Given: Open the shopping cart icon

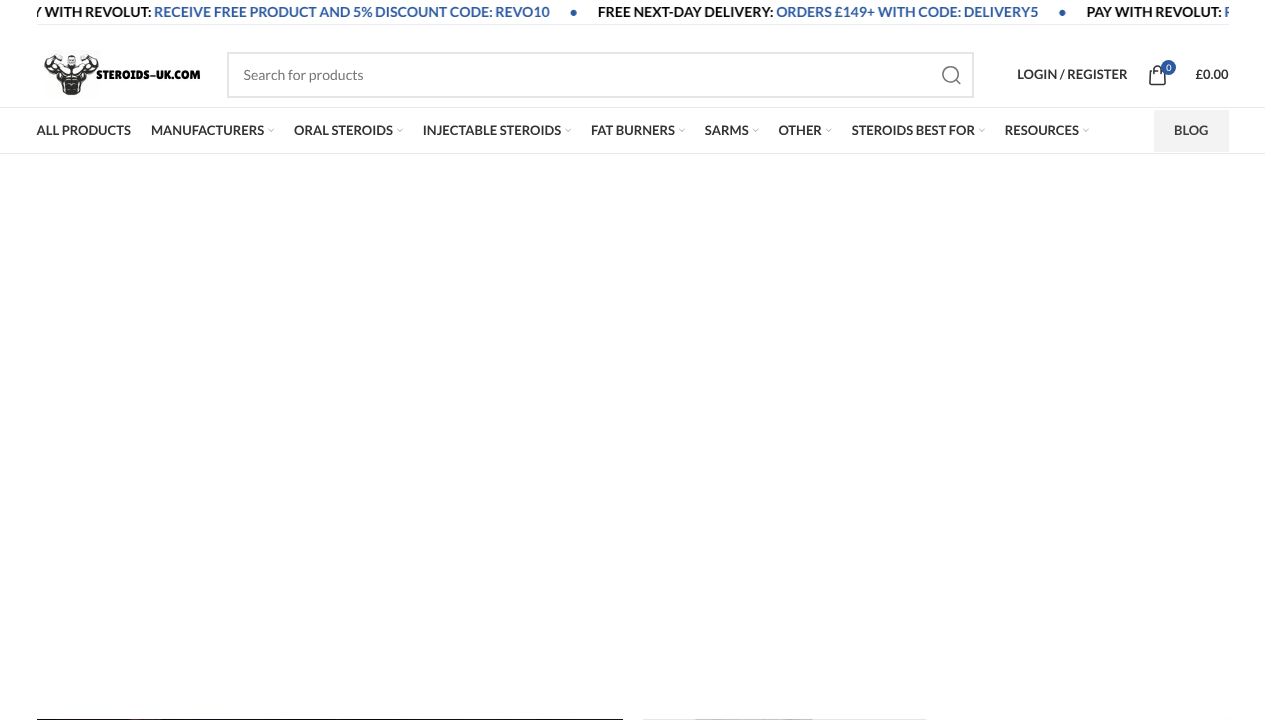Looking at the screenshot, I should pyautogui.click(x=1158, y=75).
